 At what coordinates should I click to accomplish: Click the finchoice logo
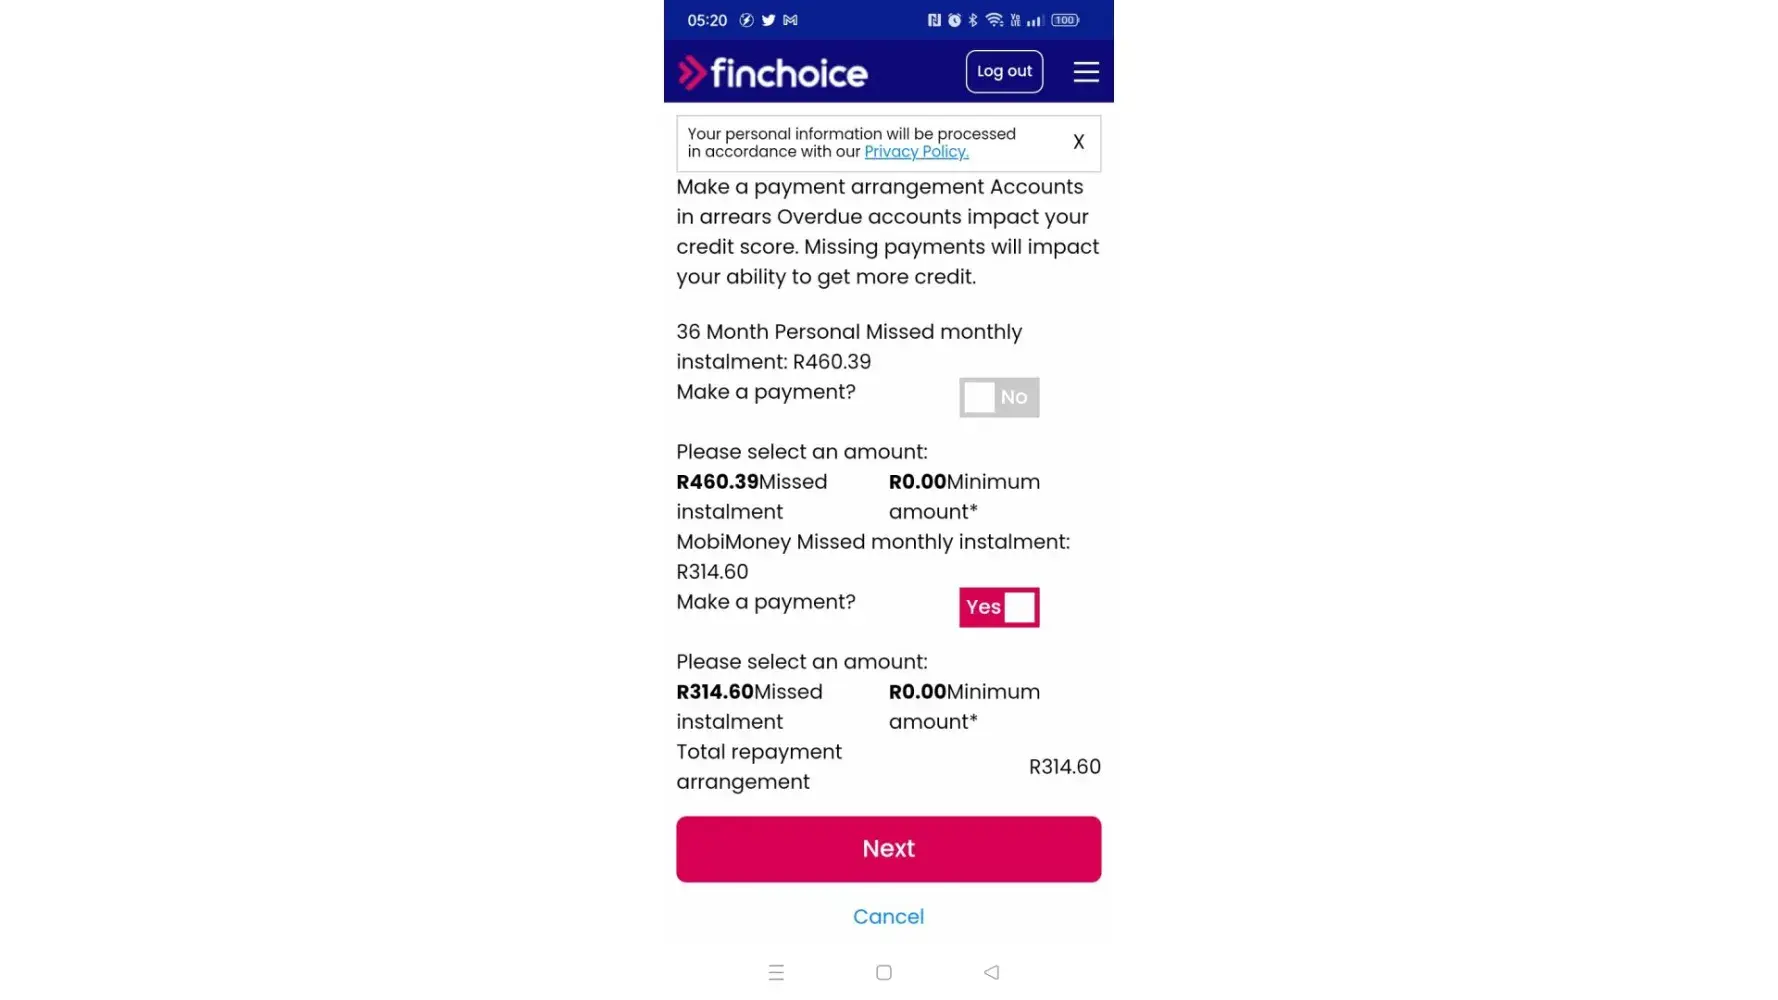(773, 72)
